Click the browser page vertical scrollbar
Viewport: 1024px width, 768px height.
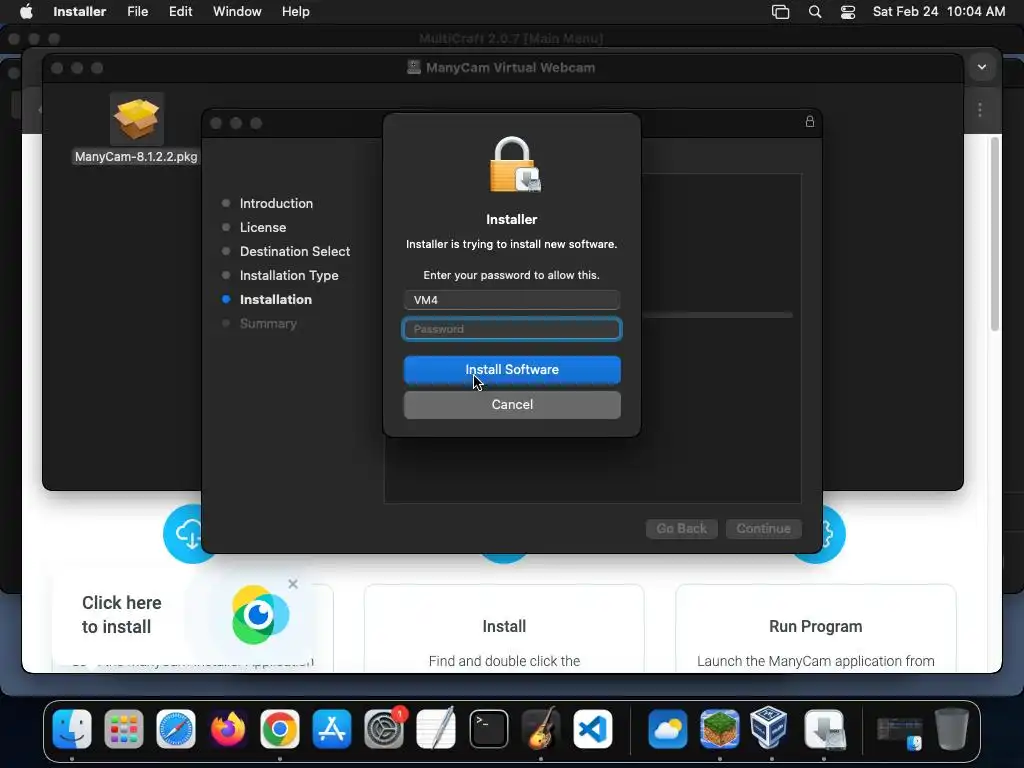[995, 234]
